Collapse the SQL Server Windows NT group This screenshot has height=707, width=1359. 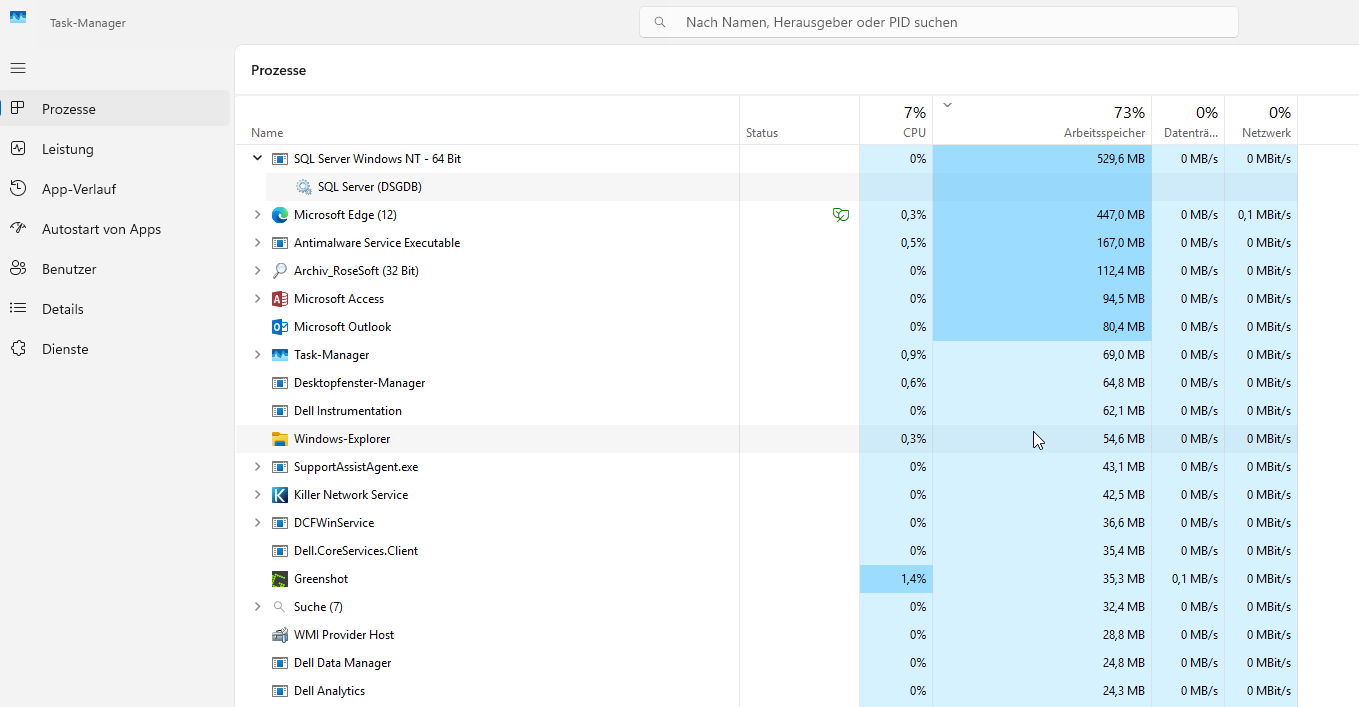coord(257,159)
